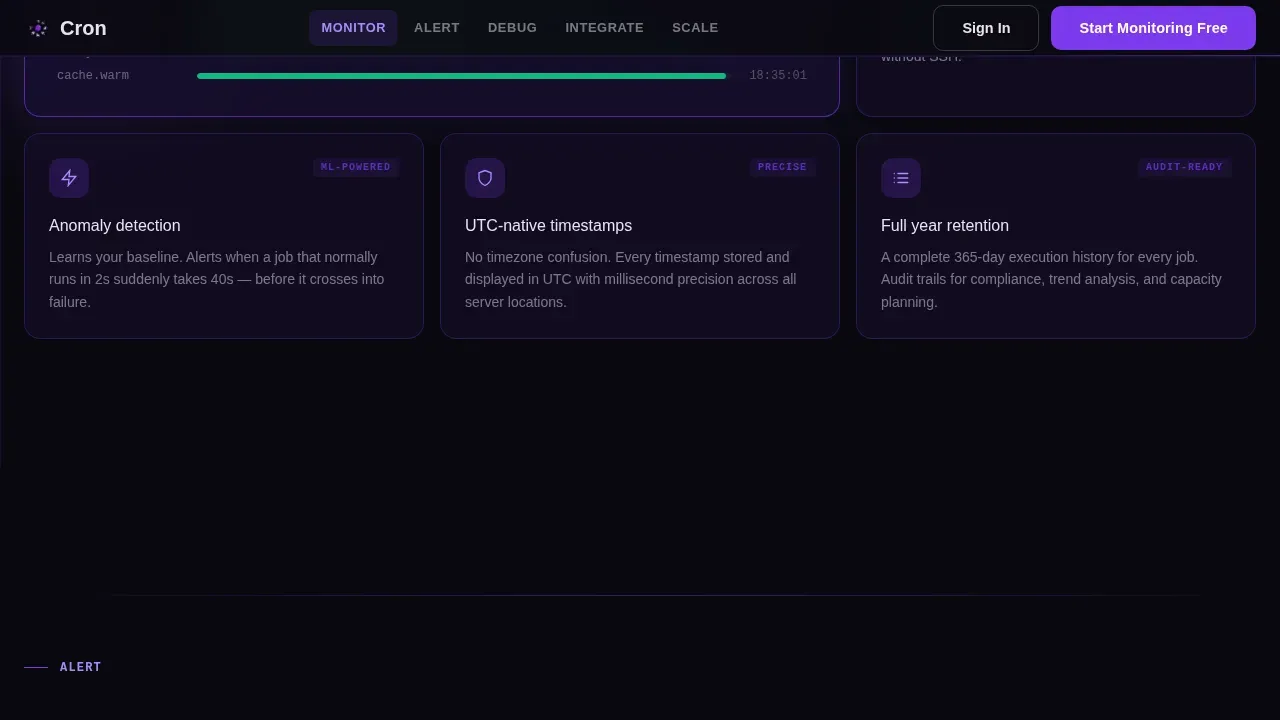1280x720 pixels.
Task: Click the 18:35:01 timestamp
Action: tap(778, 76)
